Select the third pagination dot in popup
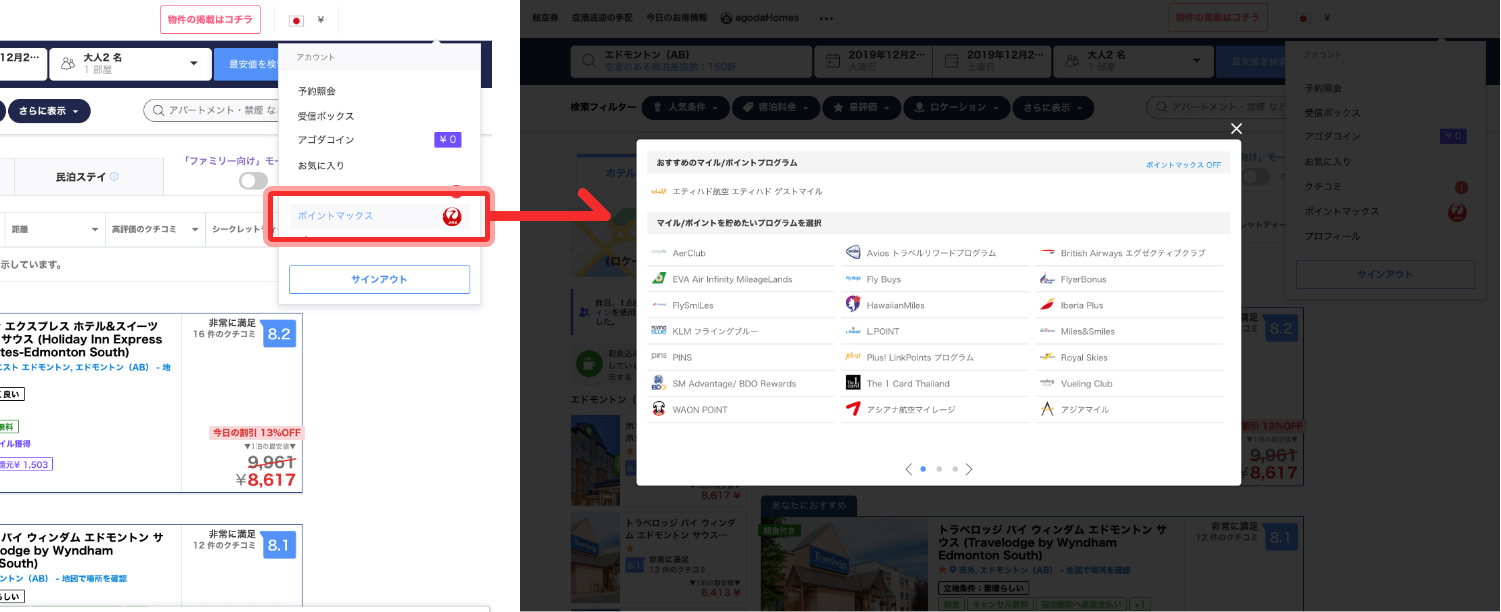 [x=955, y=468]
